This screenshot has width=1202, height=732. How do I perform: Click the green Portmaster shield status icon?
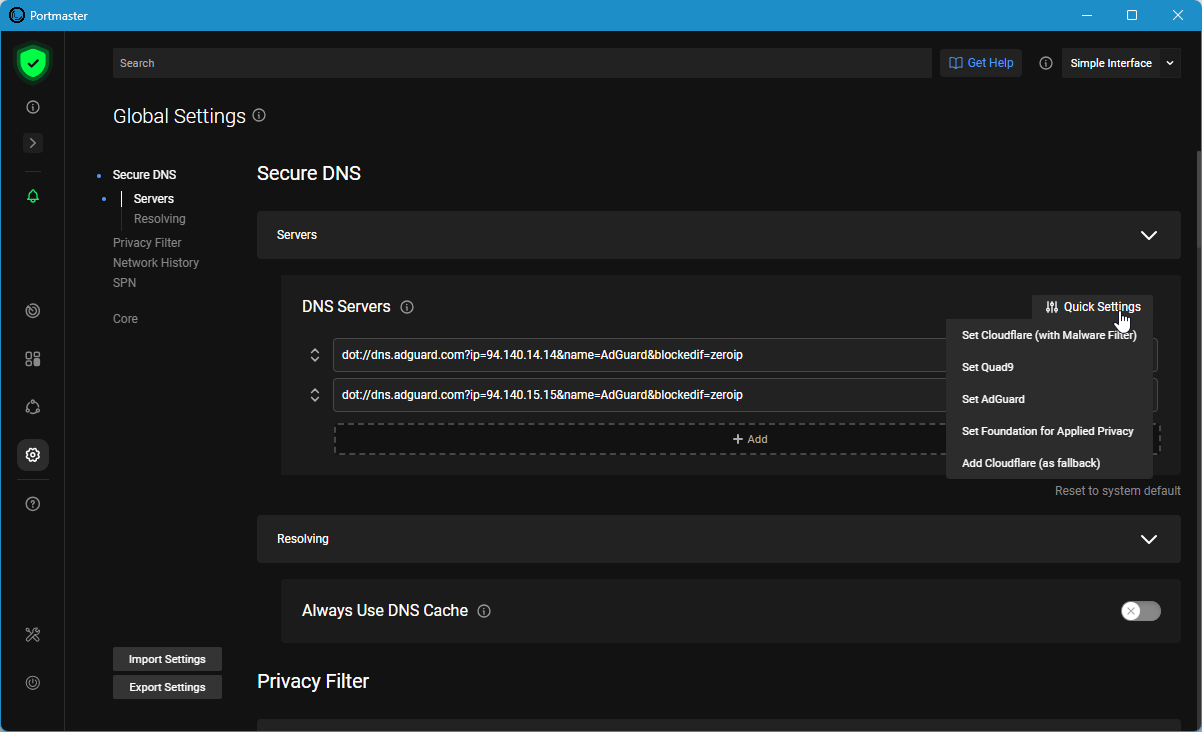coord(33,63)
